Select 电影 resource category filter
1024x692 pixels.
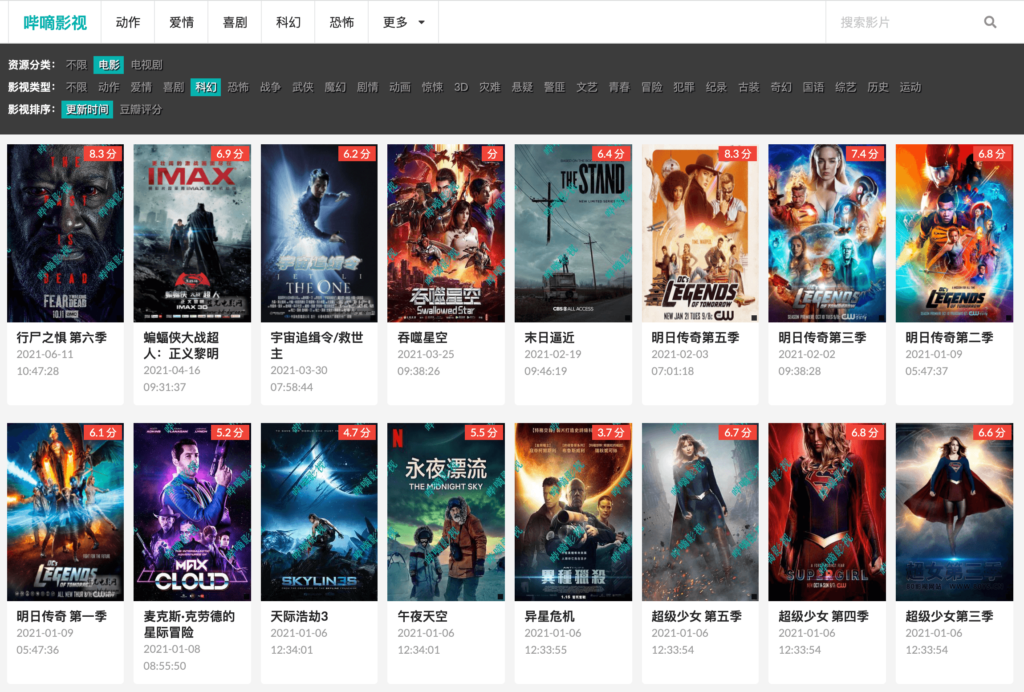click(x=109, y=65)
